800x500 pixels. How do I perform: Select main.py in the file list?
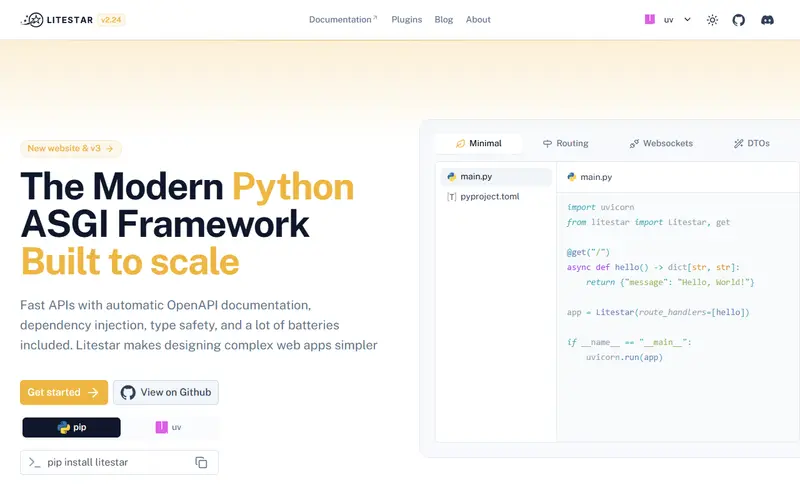coord(496,177)
